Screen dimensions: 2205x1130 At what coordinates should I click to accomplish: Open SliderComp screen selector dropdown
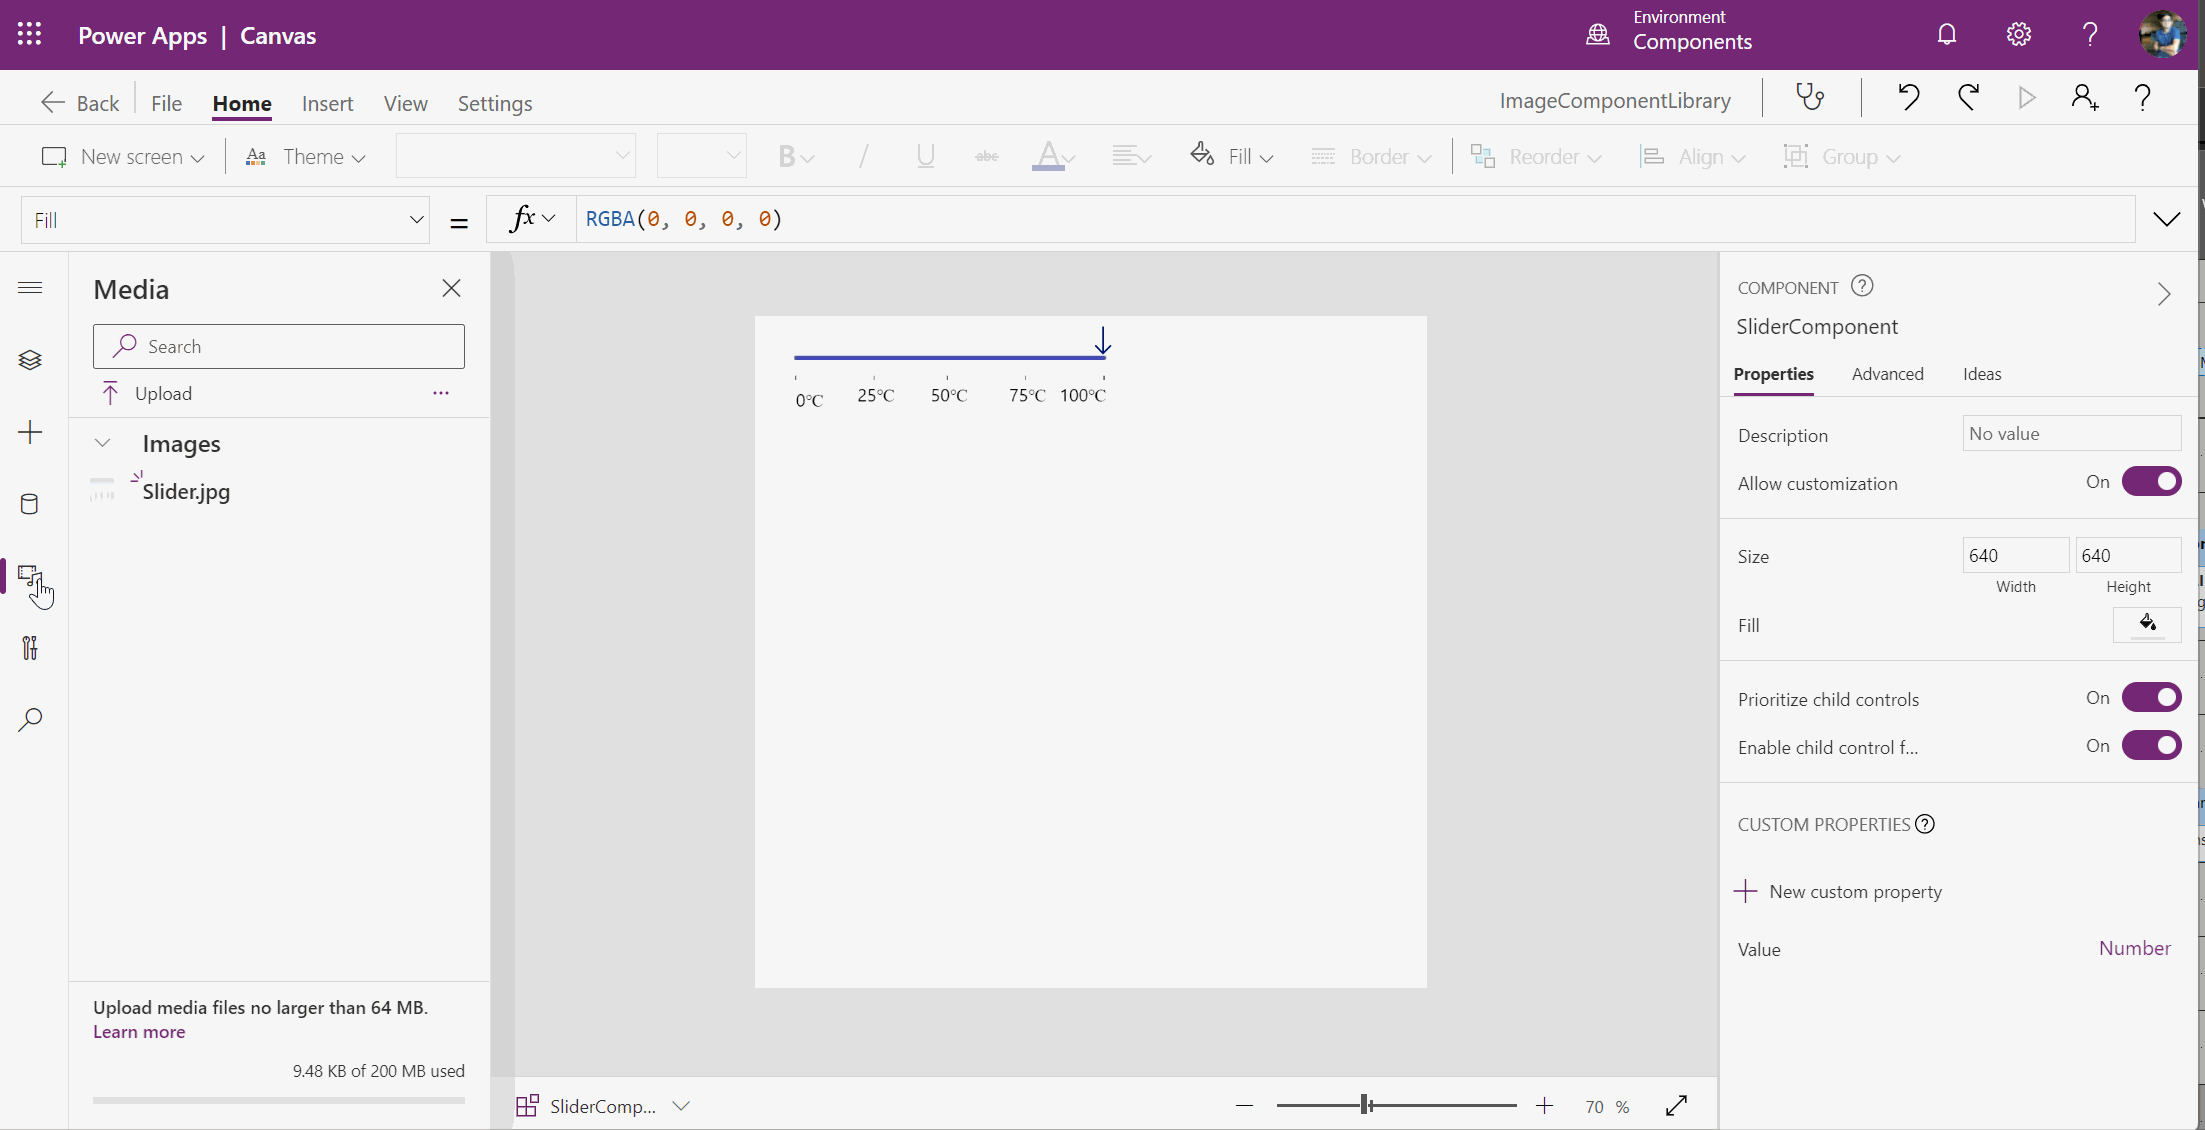(x=682, y=1107)
